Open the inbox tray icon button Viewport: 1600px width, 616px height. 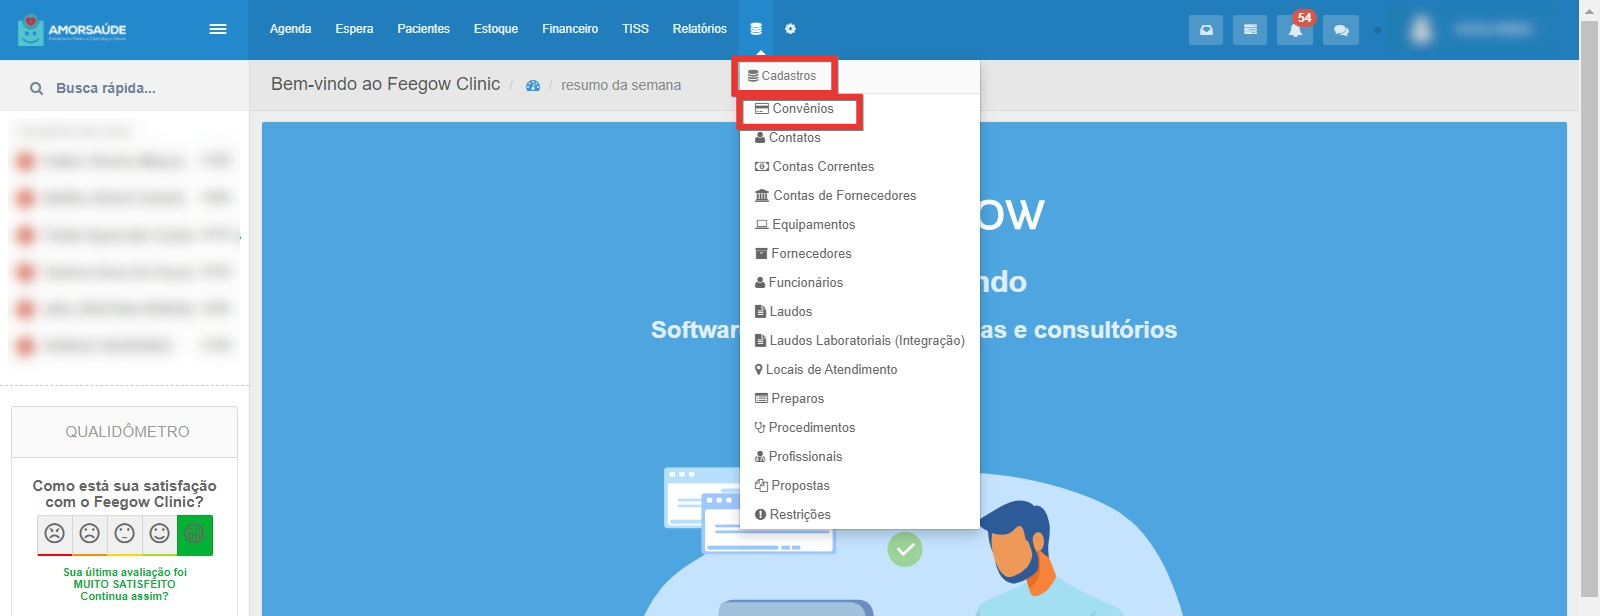1206,30
